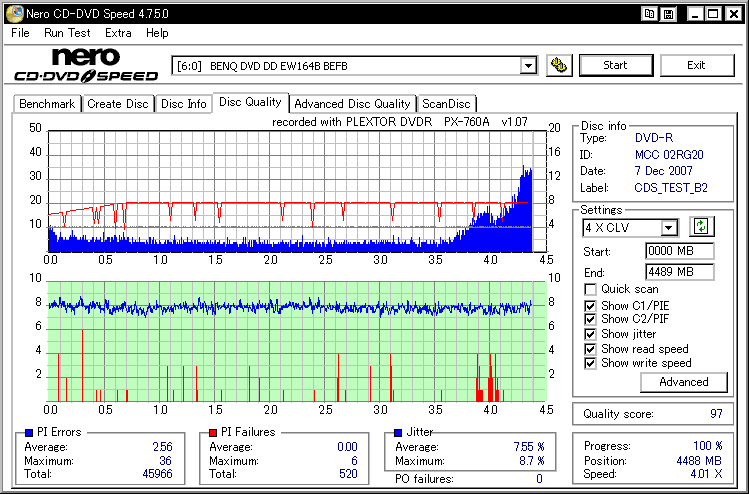Switch to the ScanDisc tab

[x=446, y=103]
